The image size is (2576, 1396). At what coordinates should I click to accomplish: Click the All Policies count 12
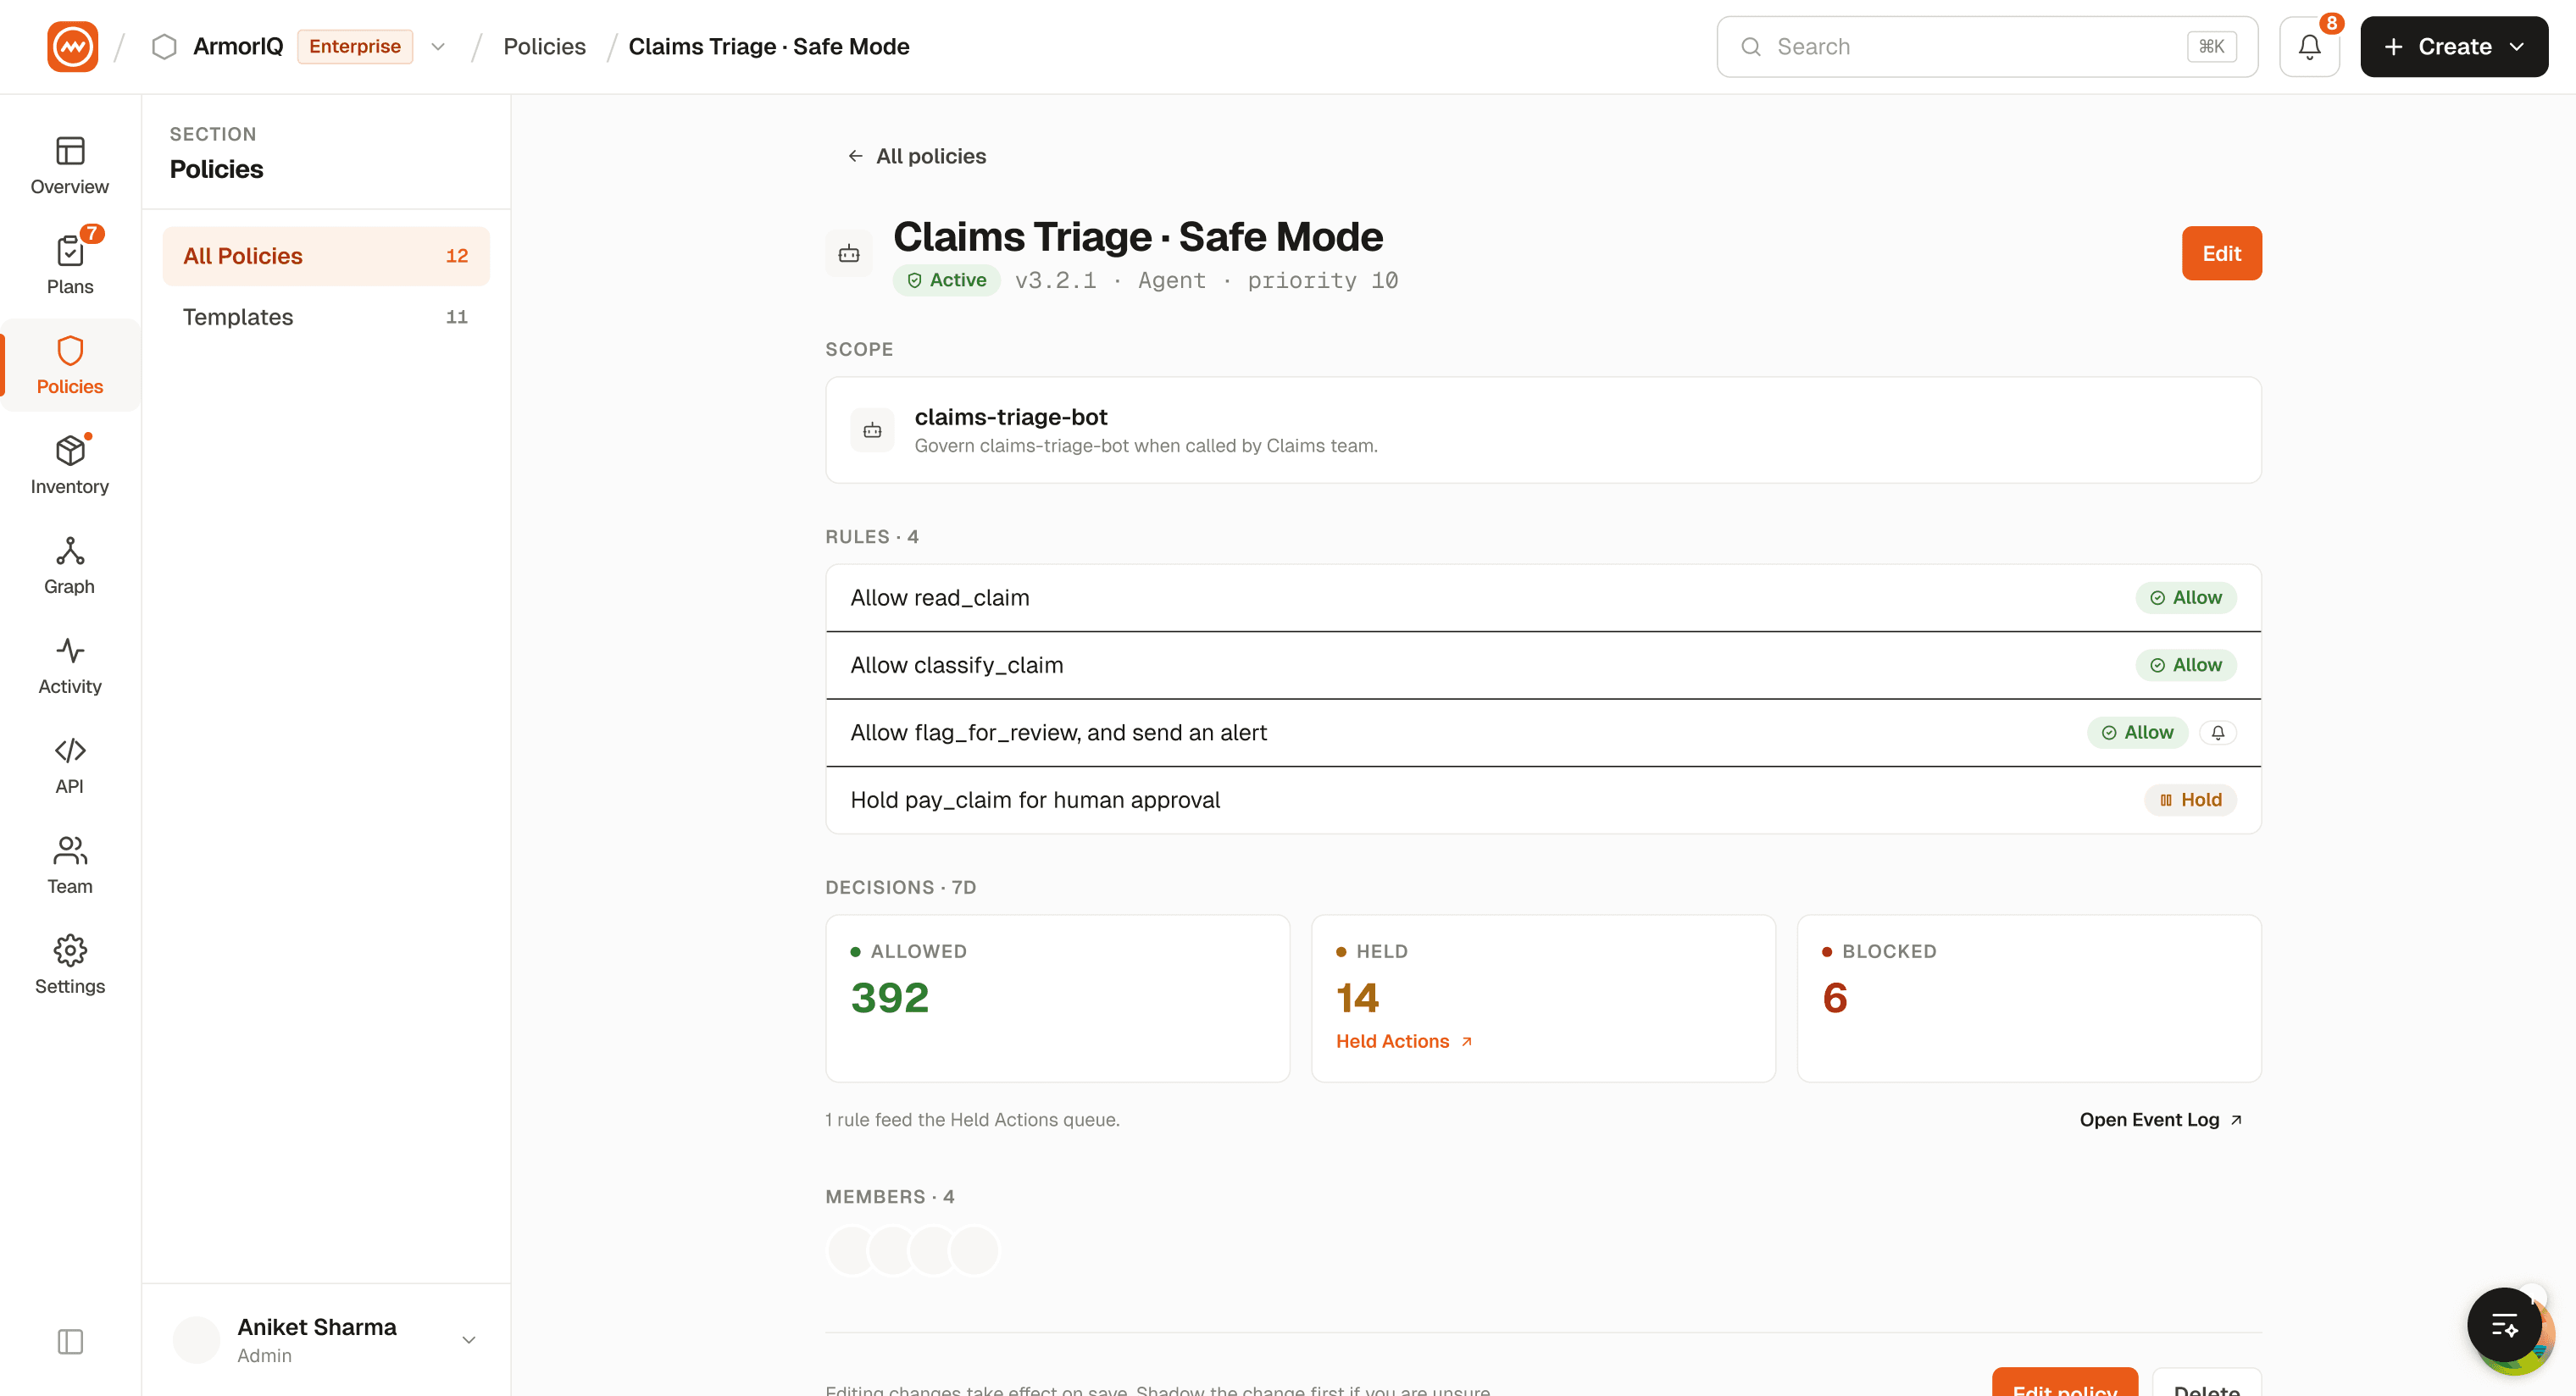pyautogui.click(x=456, y=256)
